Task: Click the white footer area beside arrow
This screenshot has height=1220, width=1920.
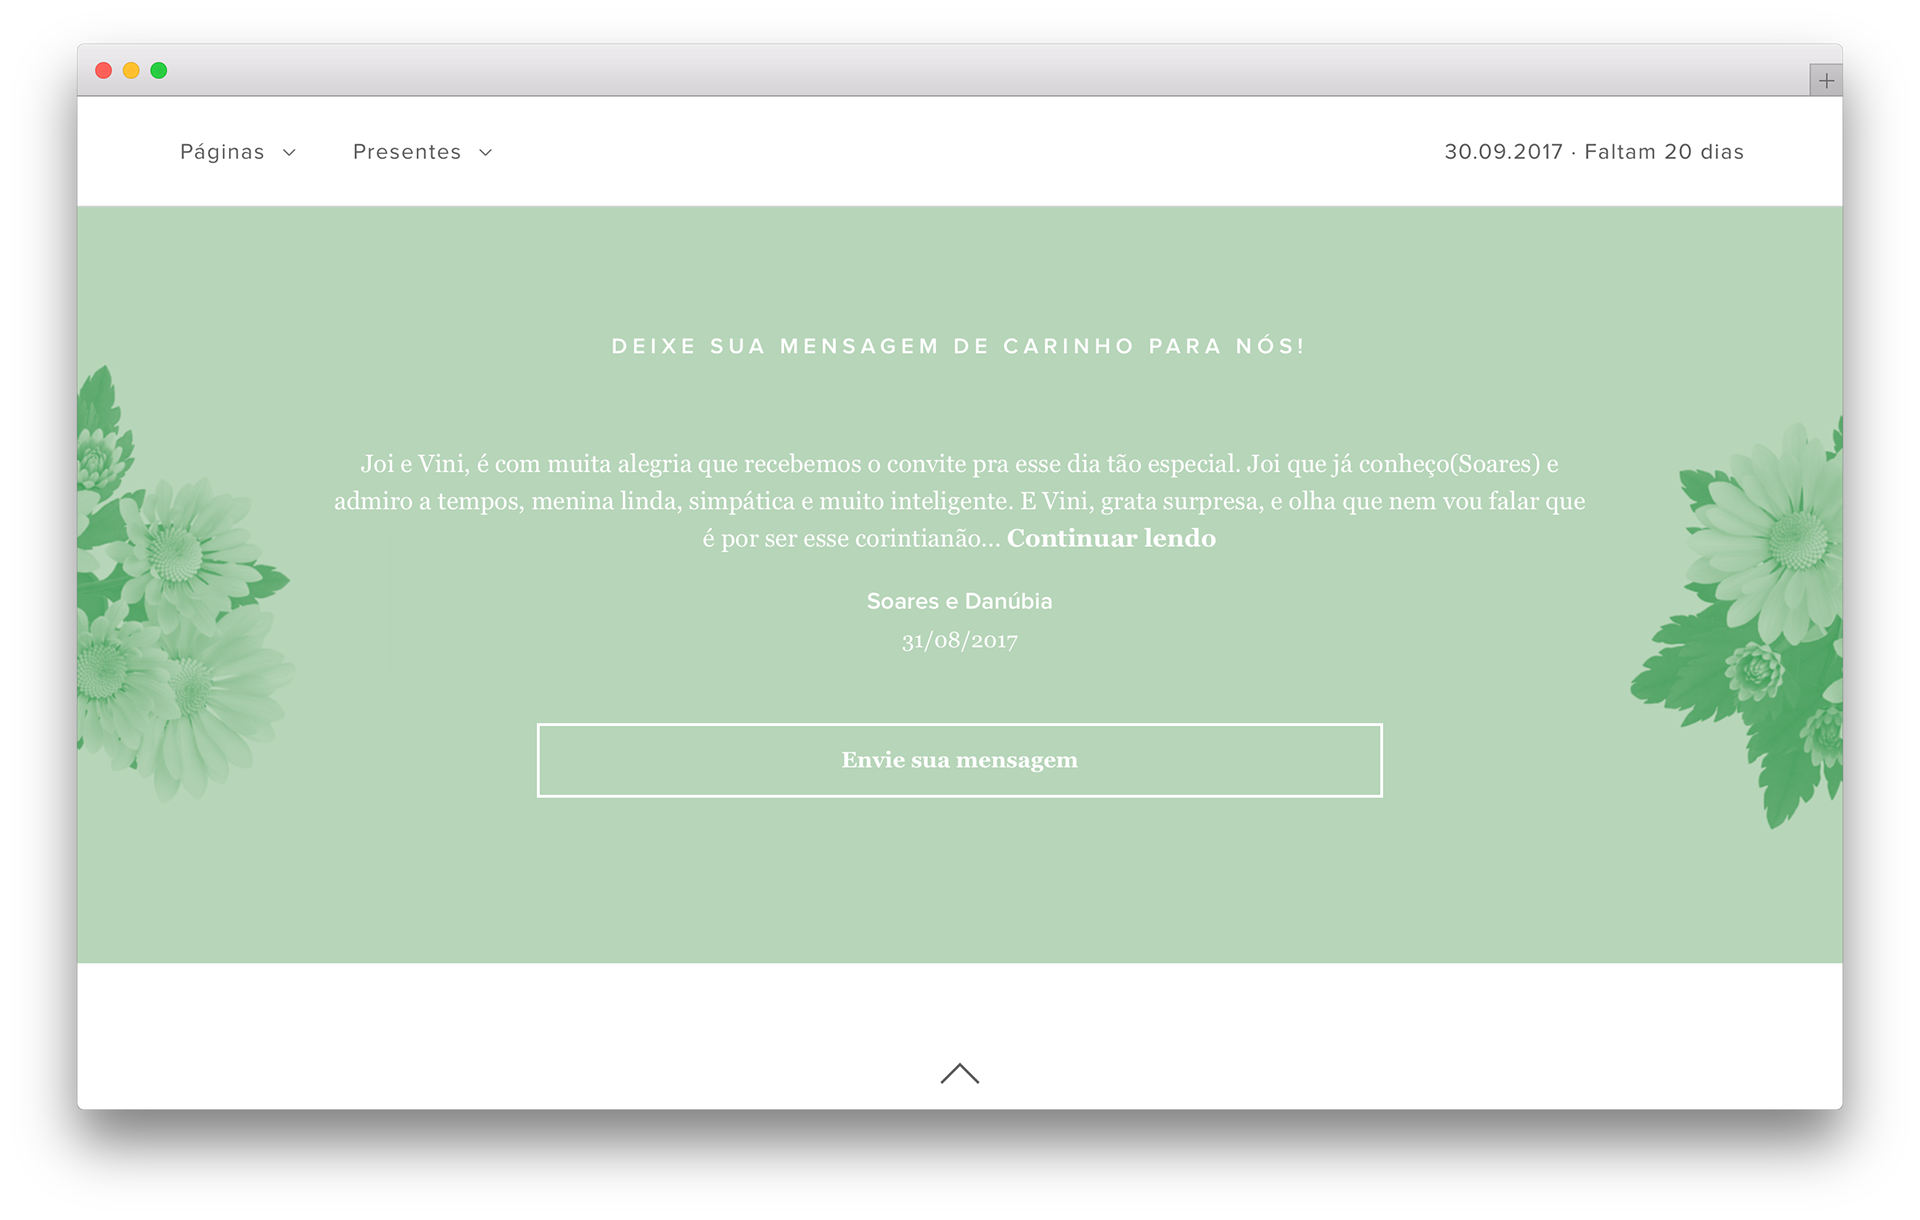Action: 500,1036
